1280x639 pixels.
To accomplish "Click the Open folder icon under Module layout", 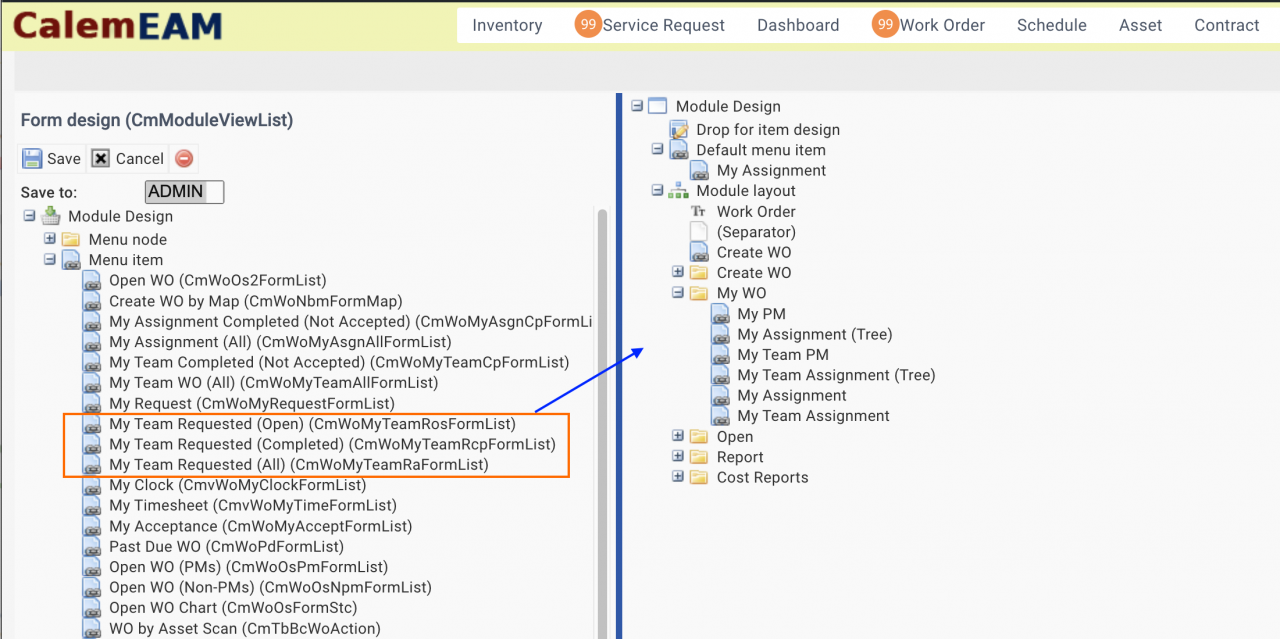I will (x=699, y=437).
